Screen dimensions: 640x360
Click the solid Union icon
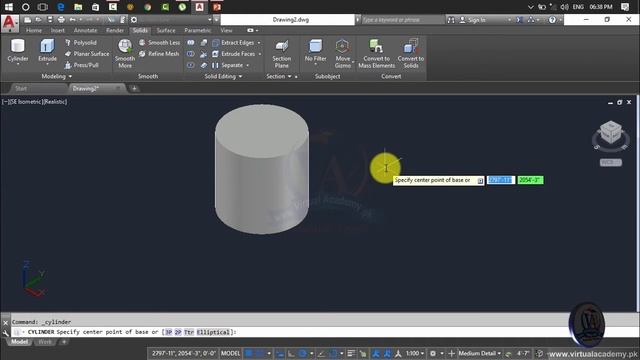click(191, 42)
